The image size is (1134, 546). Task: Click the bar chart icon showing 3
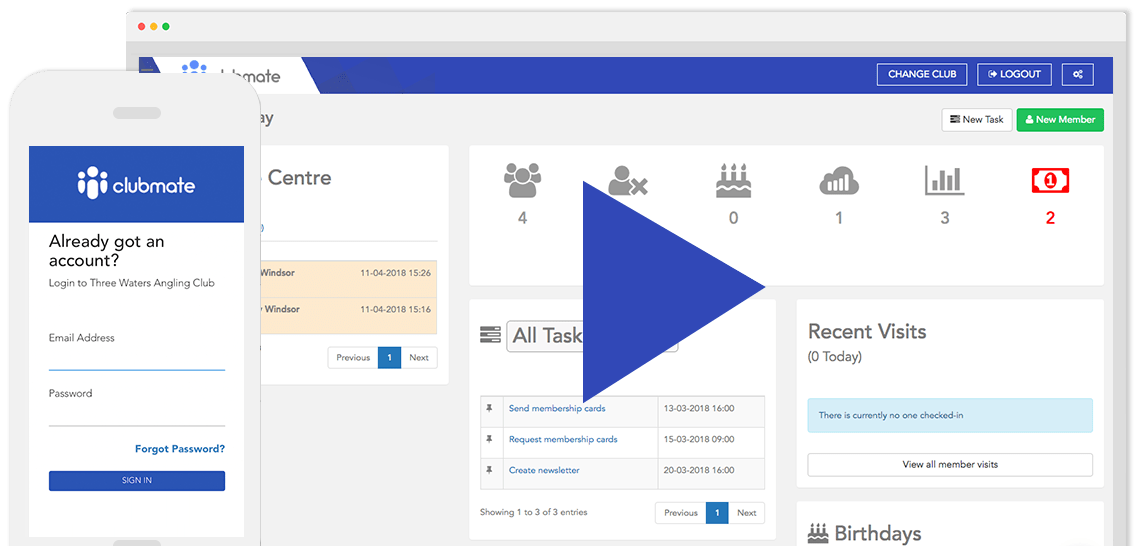click(x=944, y=180)
